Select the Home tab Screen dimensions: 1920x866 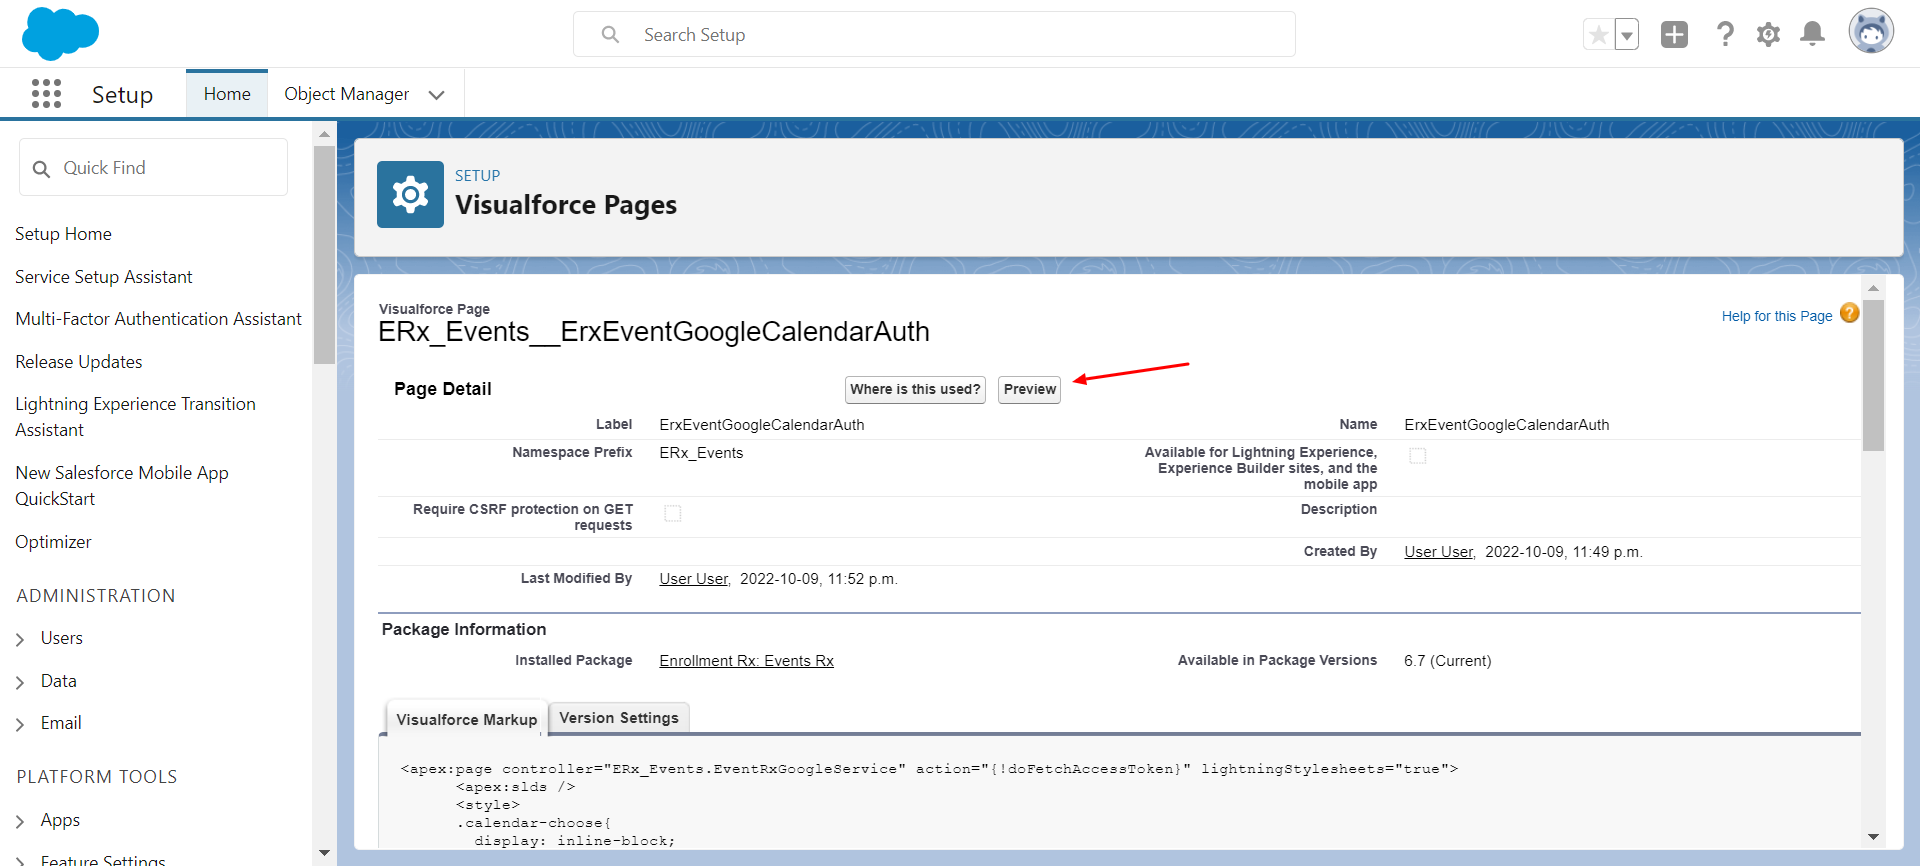point(227,94)
